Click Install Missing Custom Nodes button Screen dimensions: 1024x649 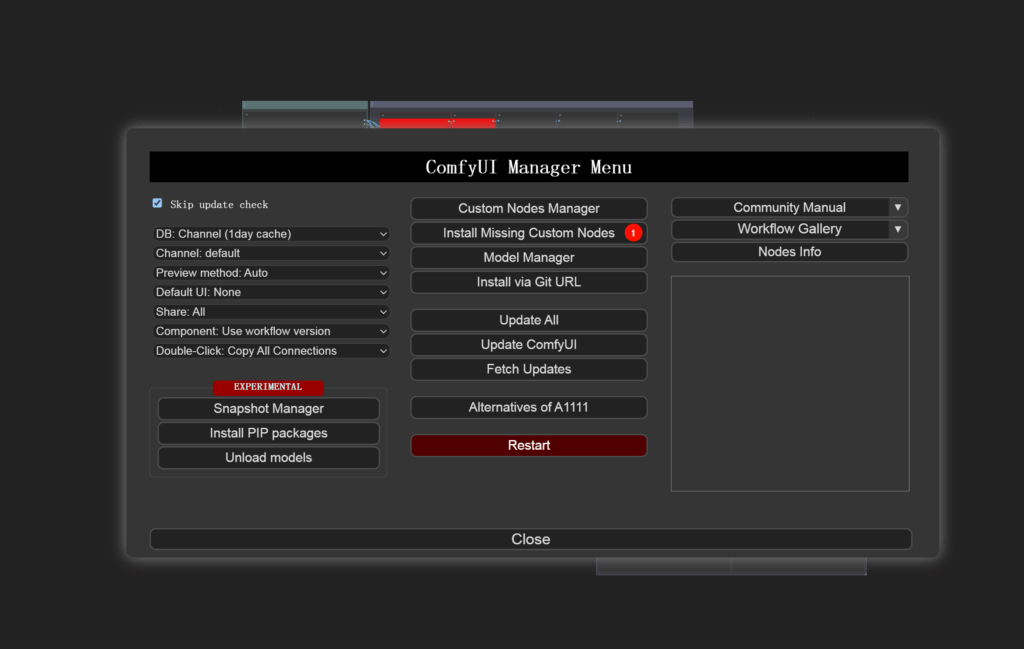point(529,233)
